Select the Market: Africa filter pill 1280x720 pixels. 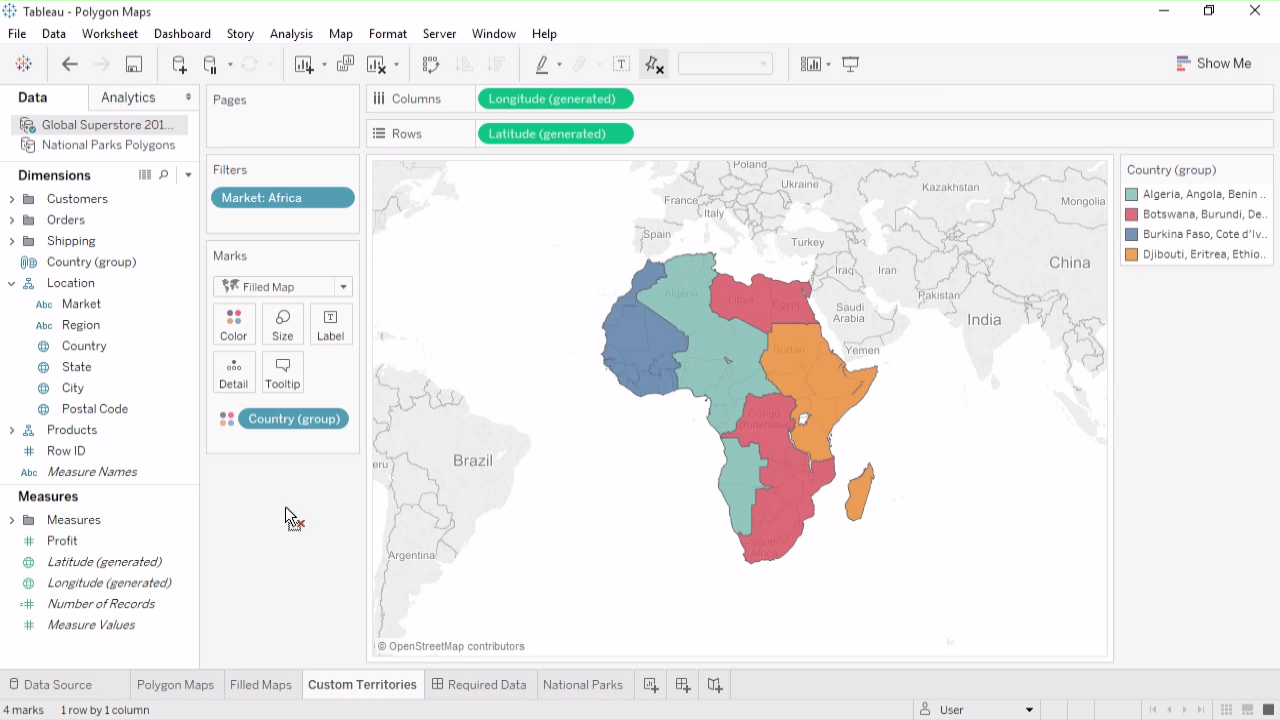(283, 198)
